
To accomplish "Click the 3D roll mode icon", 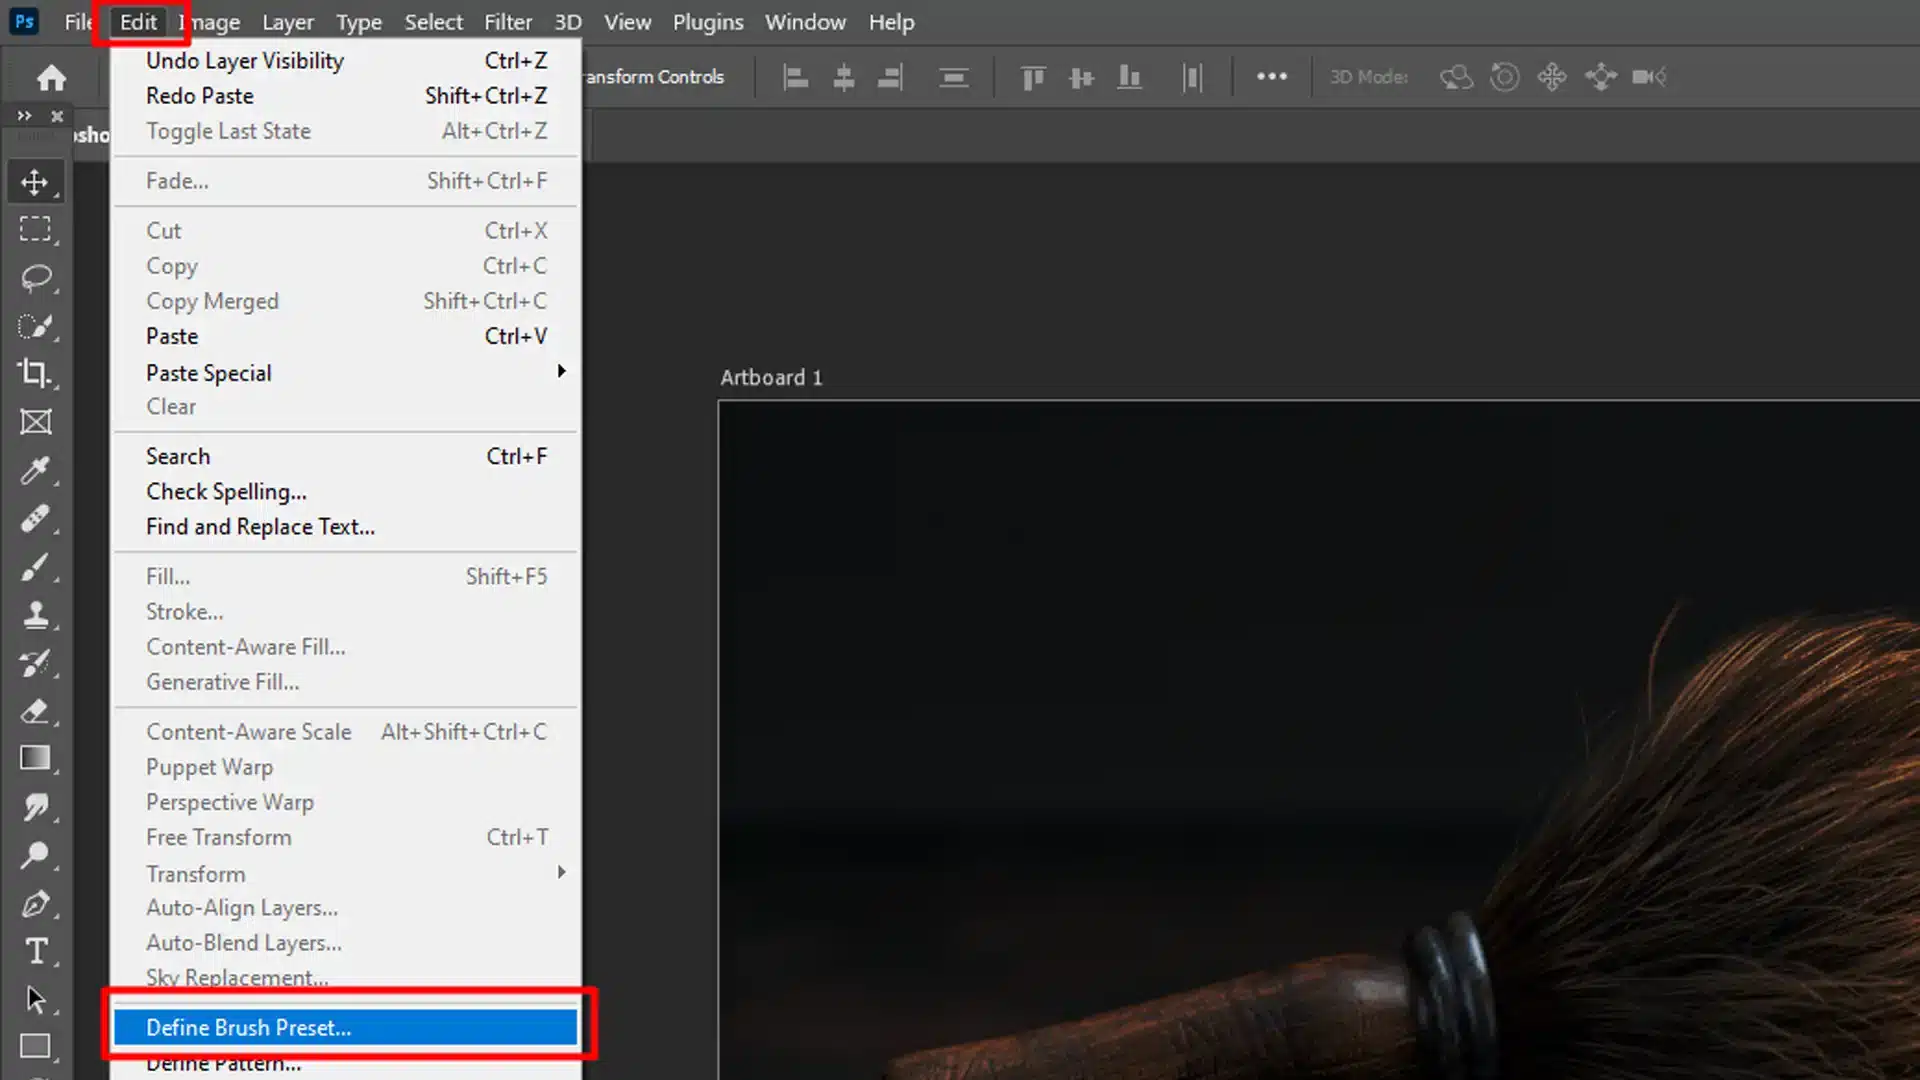I will pyautogui.click(x=1504, y=77).
